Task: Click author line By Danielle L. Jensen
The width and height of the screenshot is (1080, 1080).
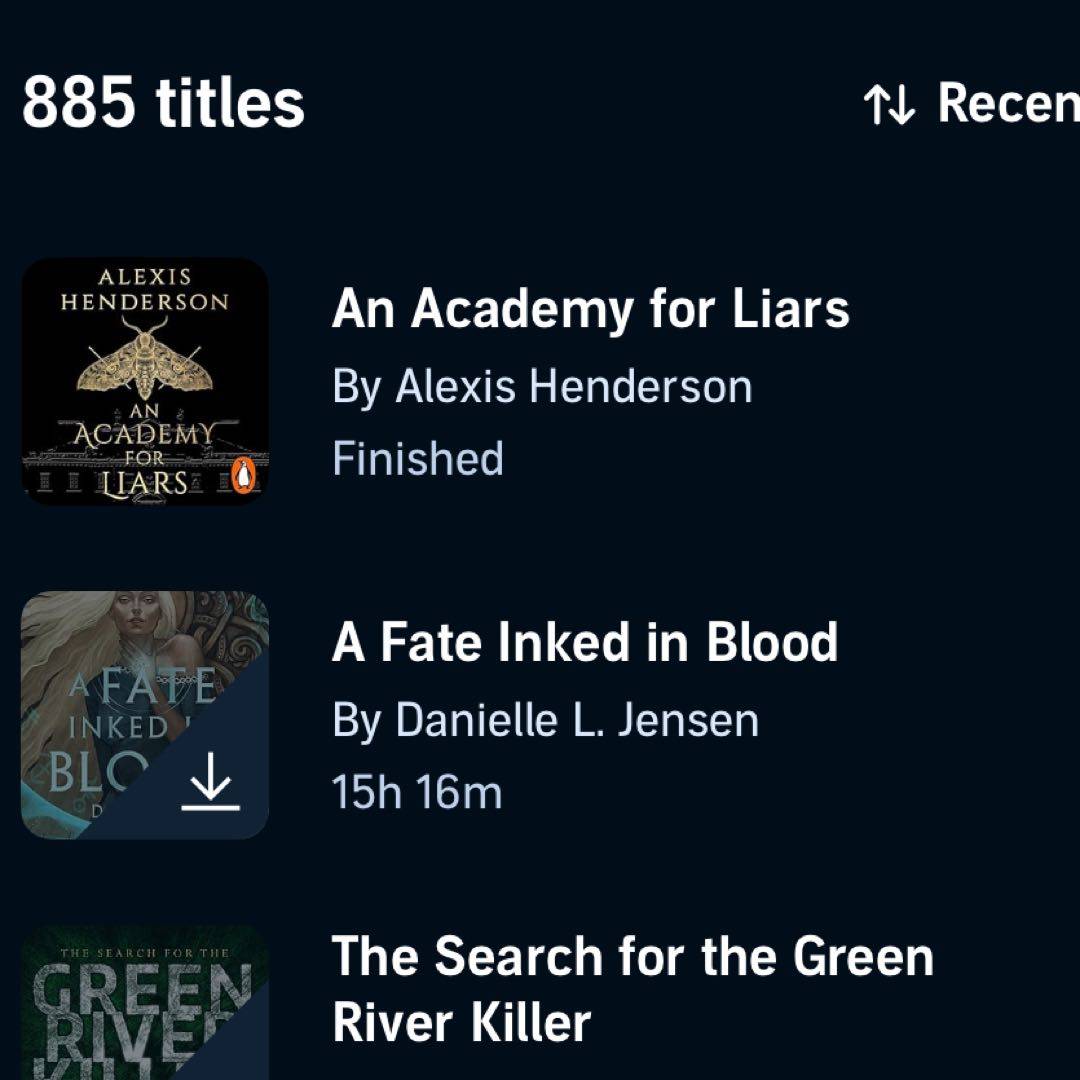Action: (545, 720)
